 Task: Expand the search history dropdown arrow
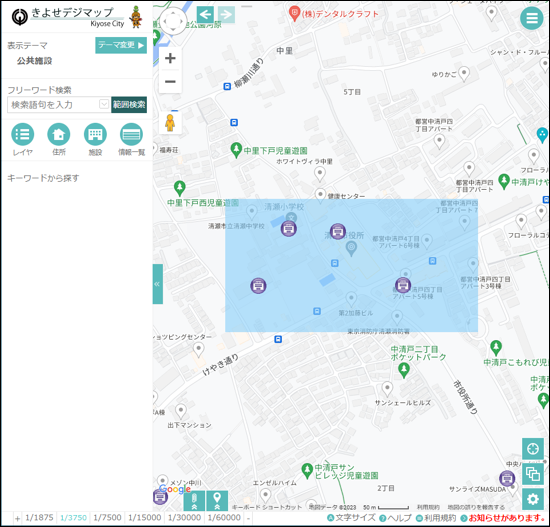point(104,104)
